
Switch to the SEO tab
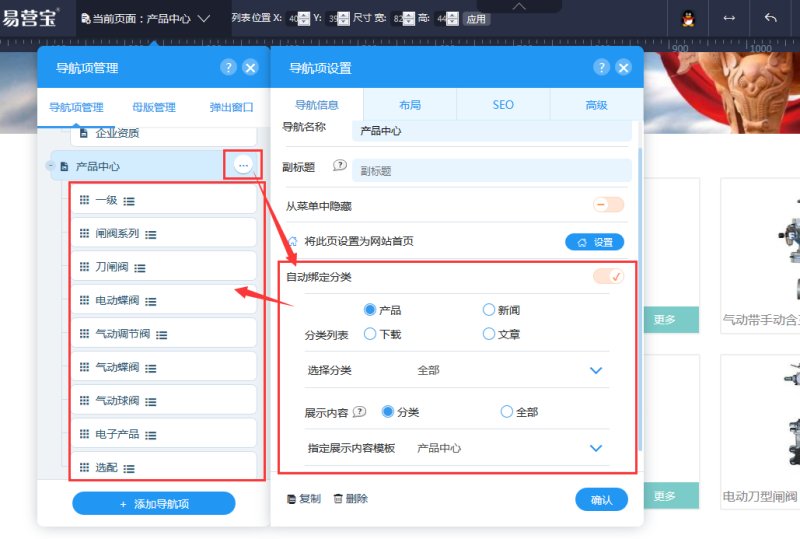pos(503,105)
